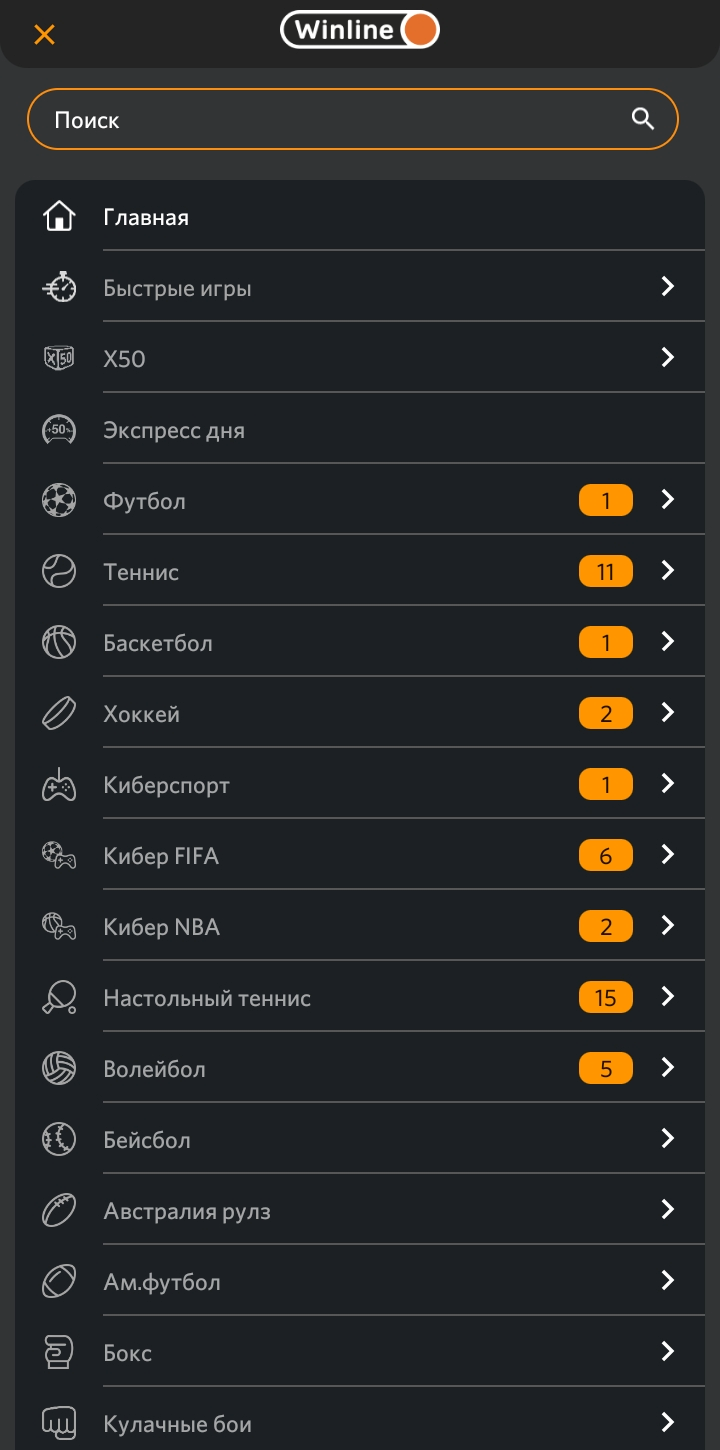Expand the X50 chevron arrow
Screen dimensions: 720x1450
pyautogui.click(x=668, y=357)
